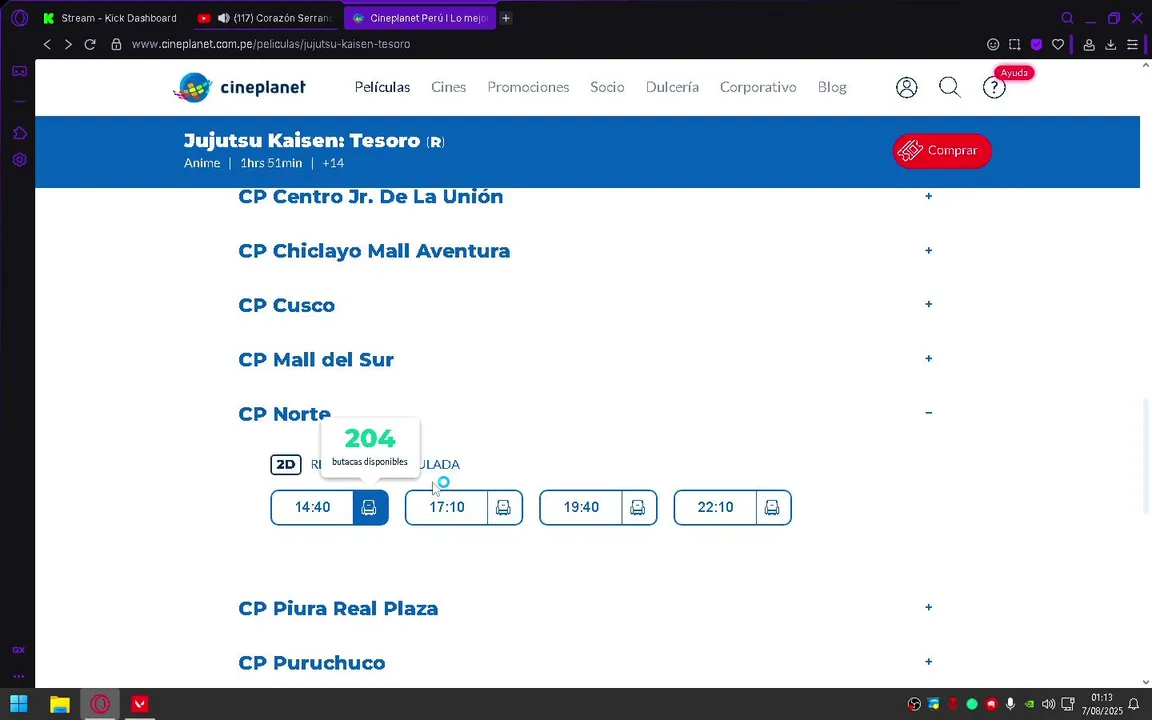
Task: Open the Cineplanet search magnifier
Action: [x=950, y=87]
